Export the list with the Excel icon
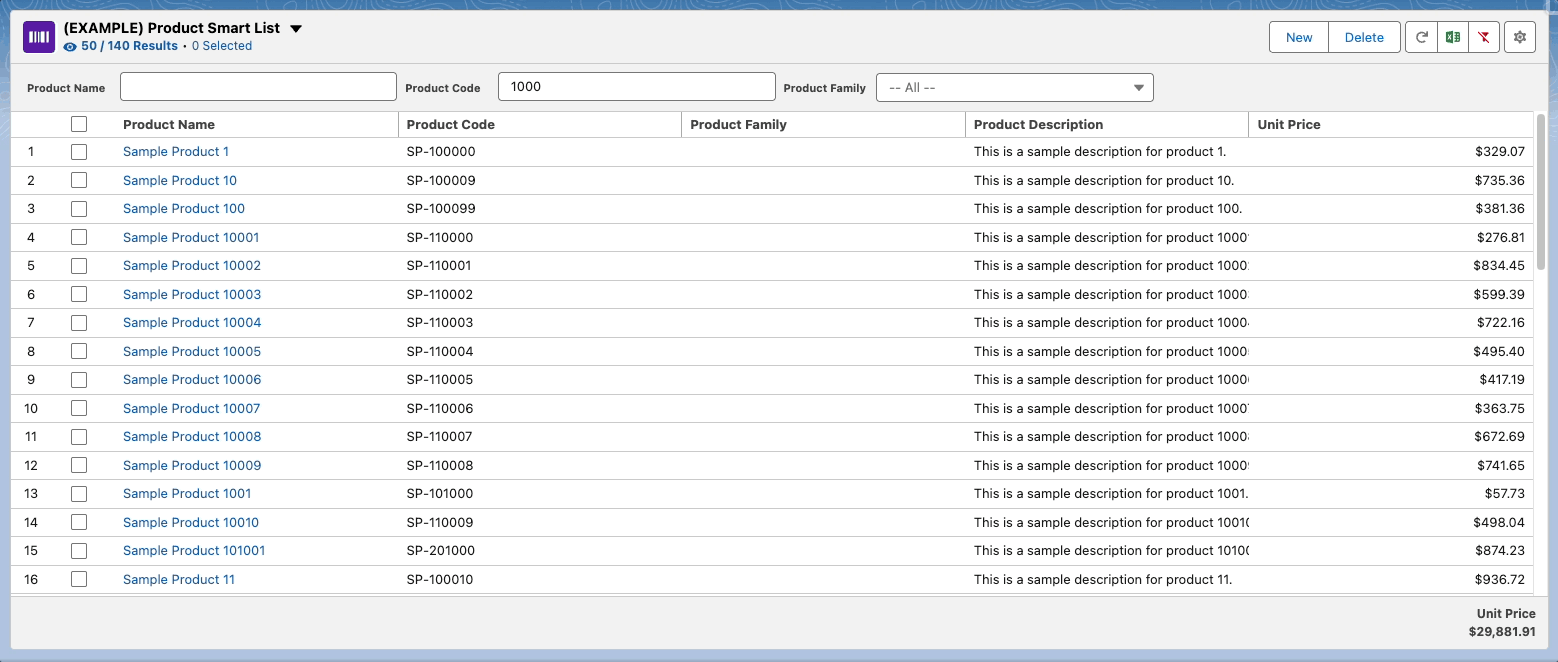 1452,37
